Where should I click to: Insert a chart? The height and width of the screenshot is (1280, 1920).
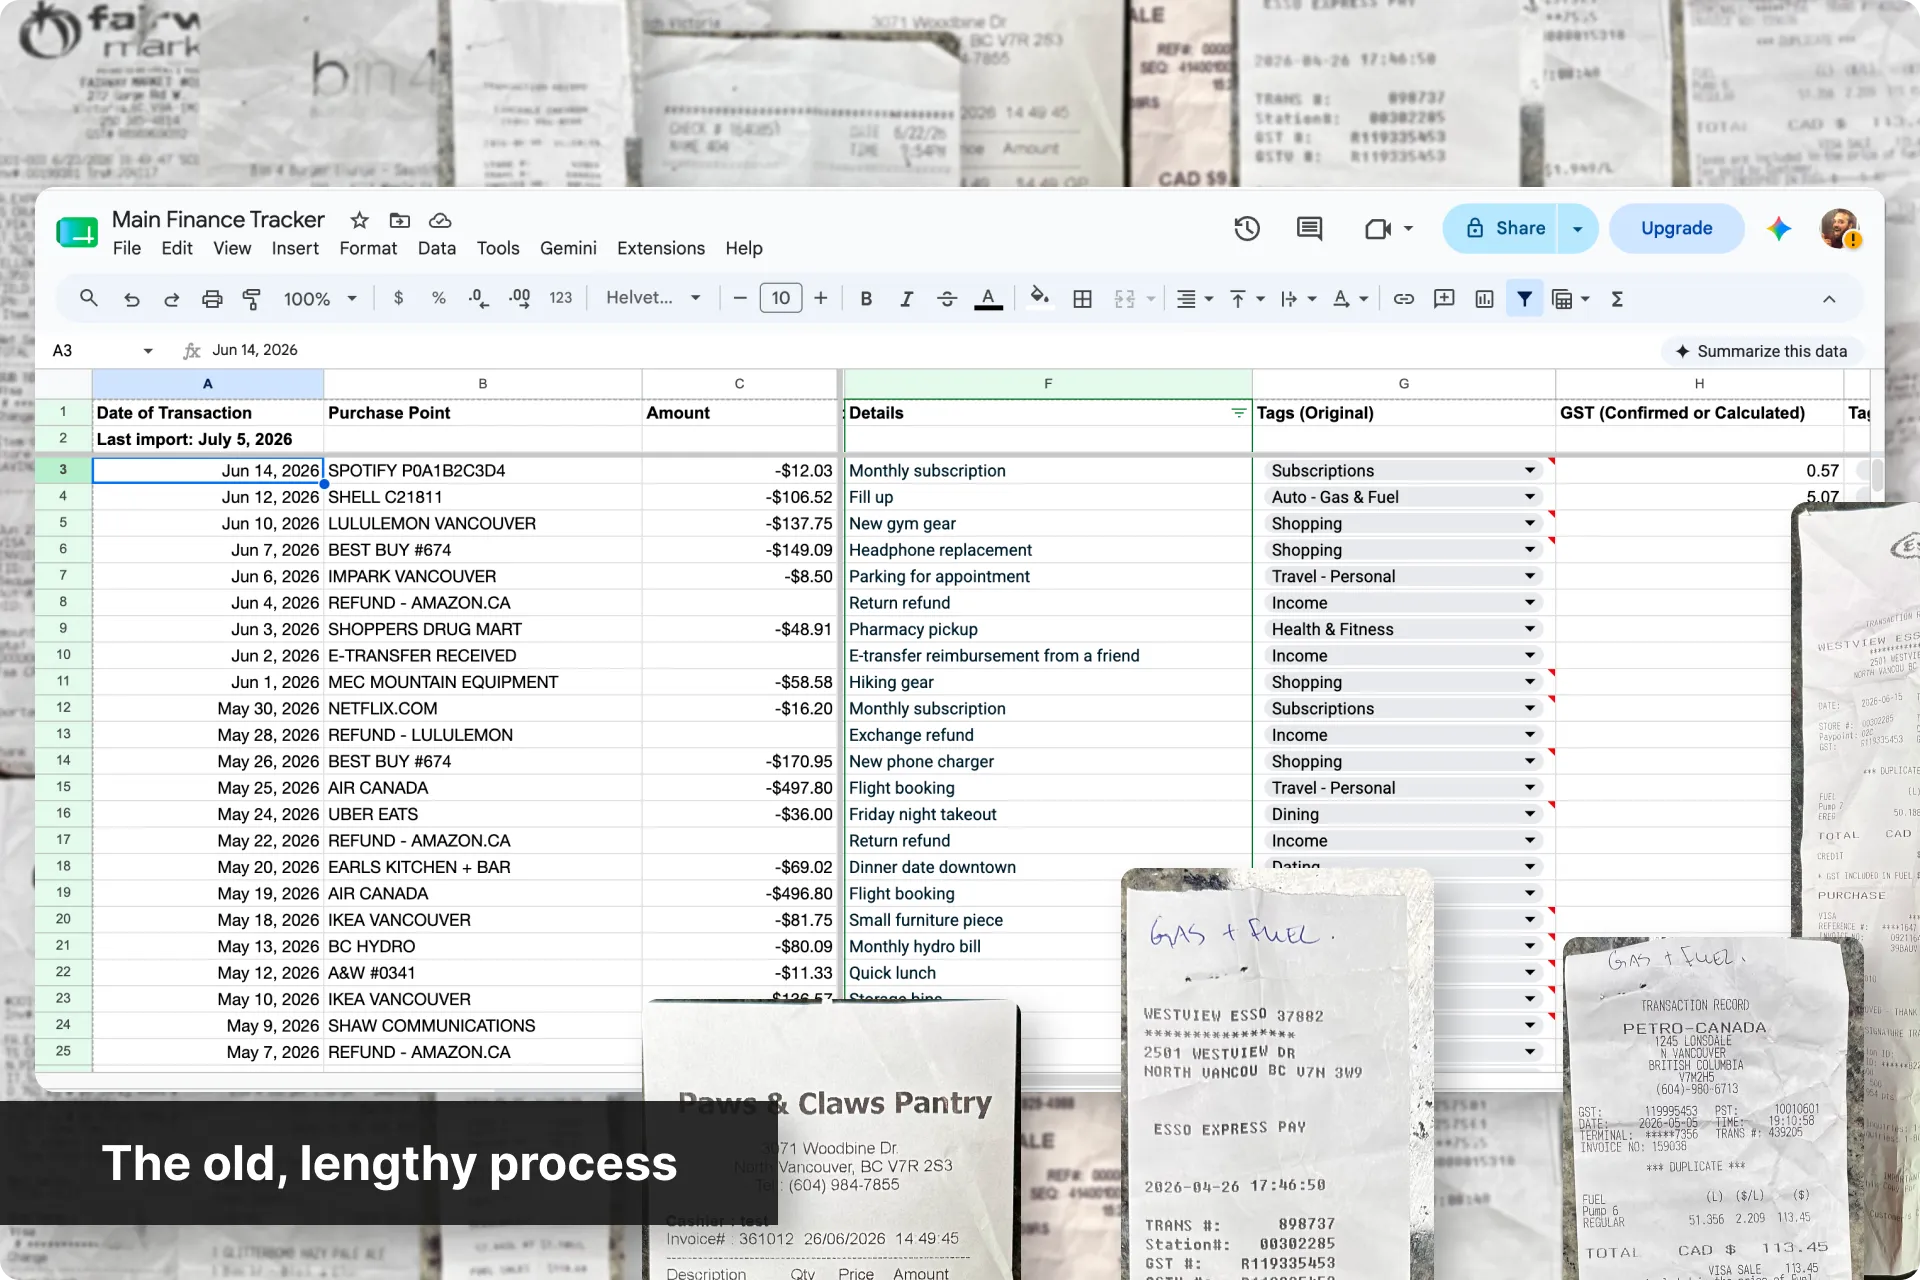[1484, 298]
